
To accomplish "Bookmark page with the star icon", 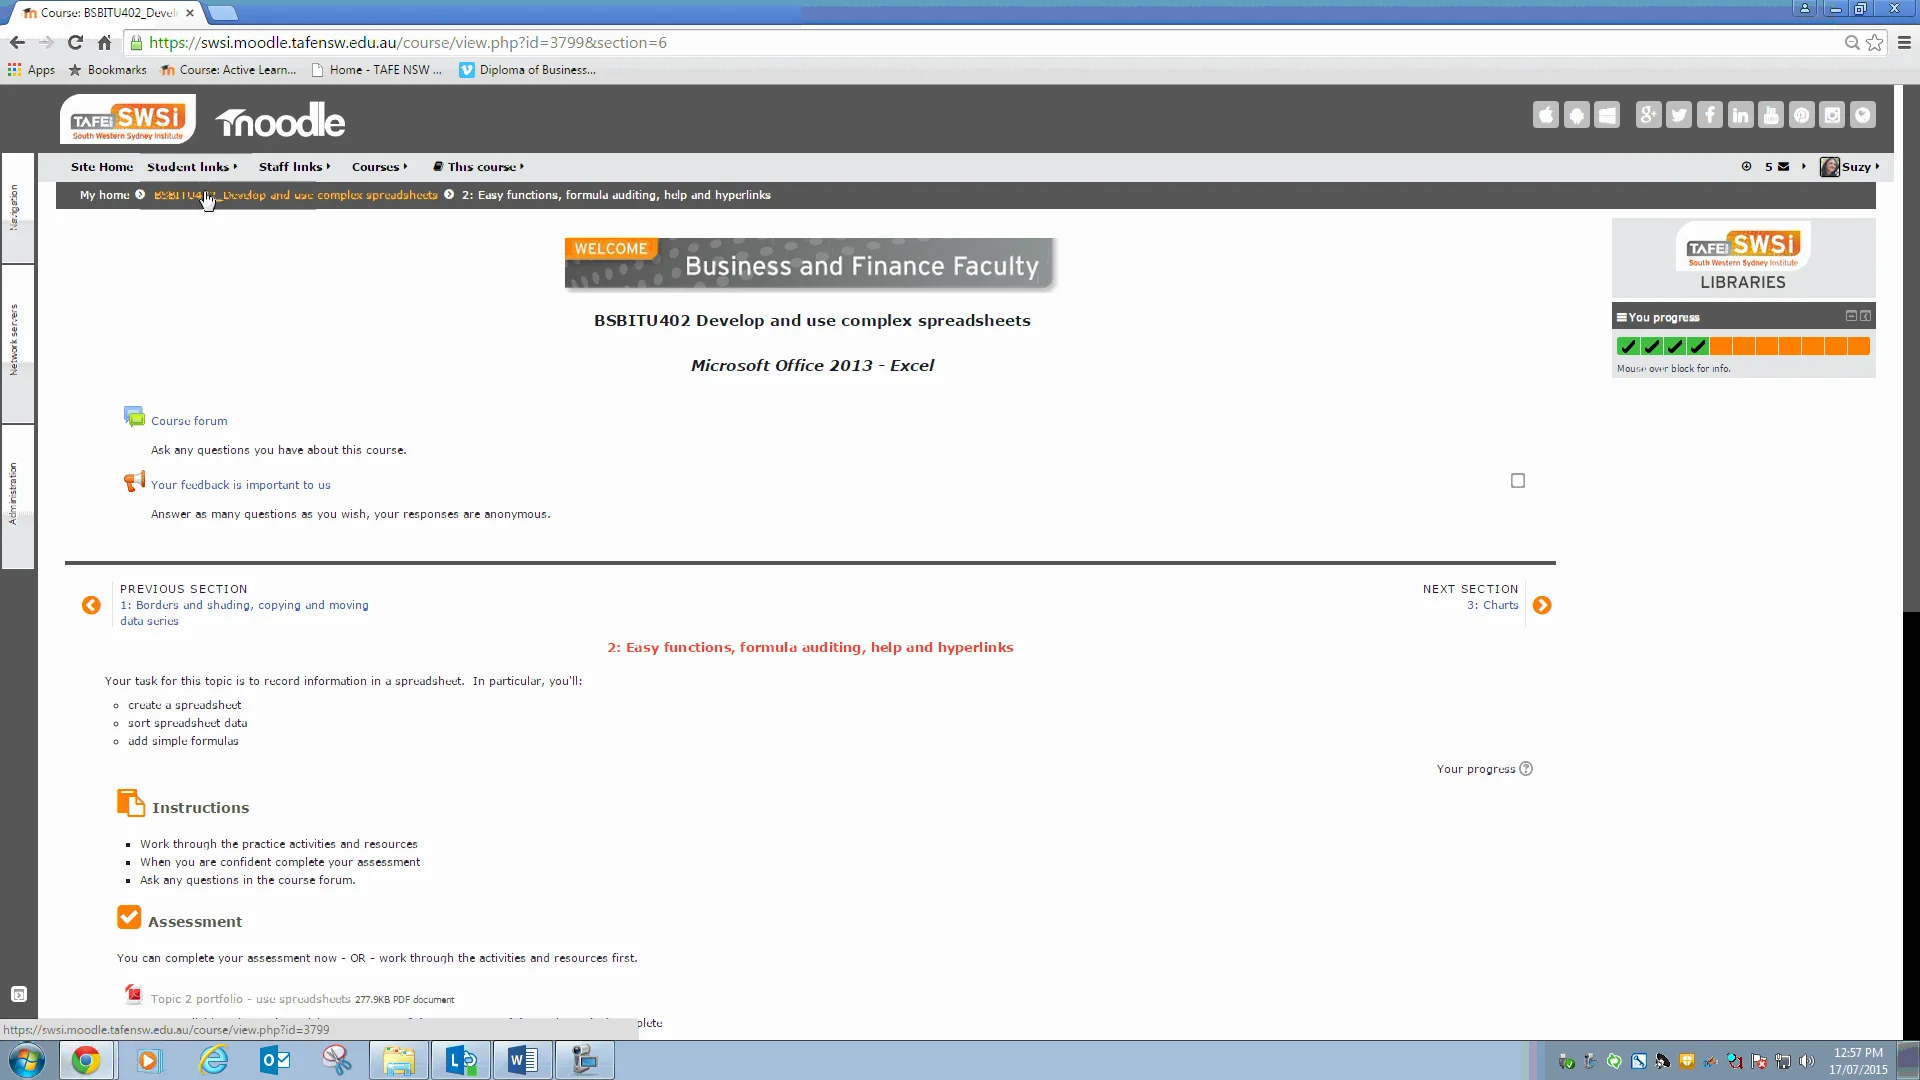I will [1875, 42].
